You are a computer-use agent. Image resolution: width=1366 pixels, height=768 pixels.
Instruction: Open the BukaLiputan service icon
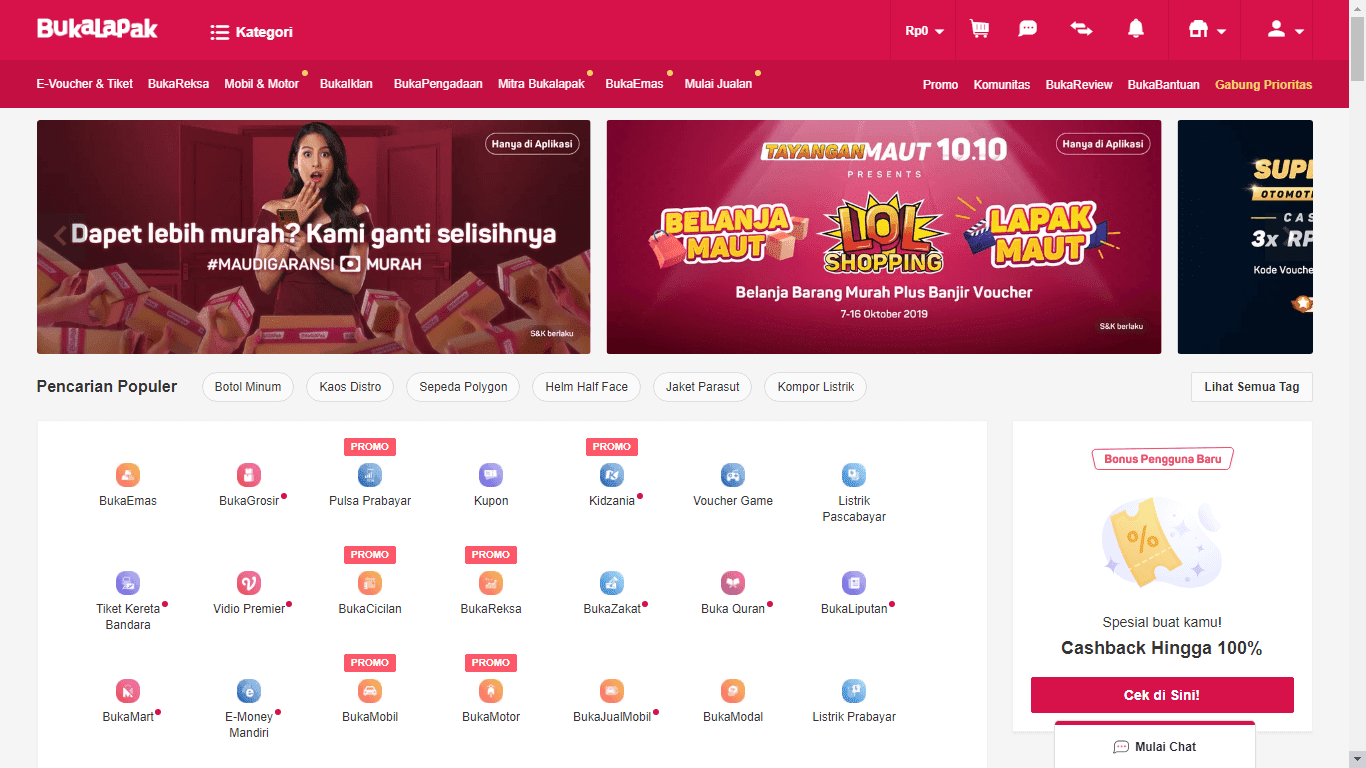click(x=854, y=583)
